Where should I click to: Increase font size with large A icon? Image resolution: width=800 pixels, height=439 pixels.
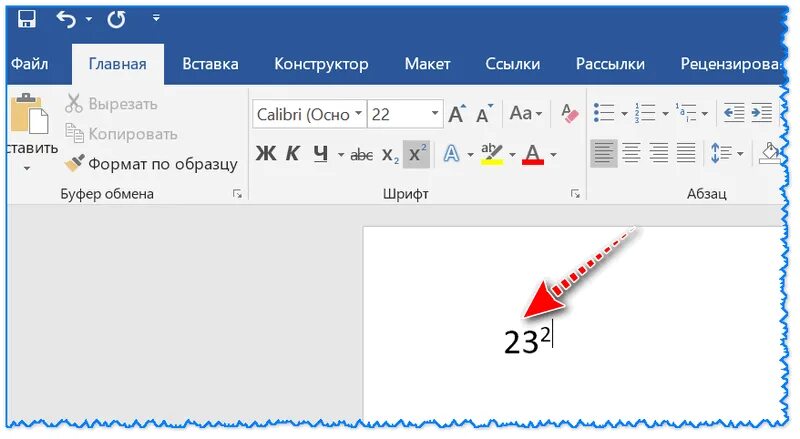click(x=457, y=113)
